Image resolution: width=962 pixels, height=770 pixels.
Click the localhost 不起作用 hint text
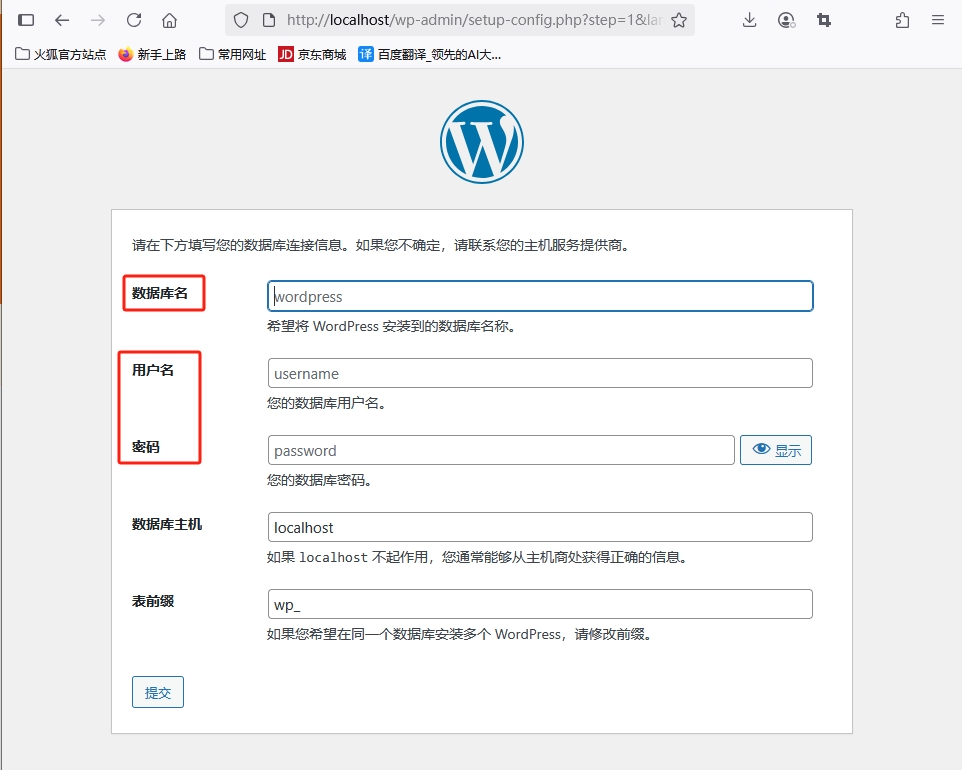[x=477, y=557]
